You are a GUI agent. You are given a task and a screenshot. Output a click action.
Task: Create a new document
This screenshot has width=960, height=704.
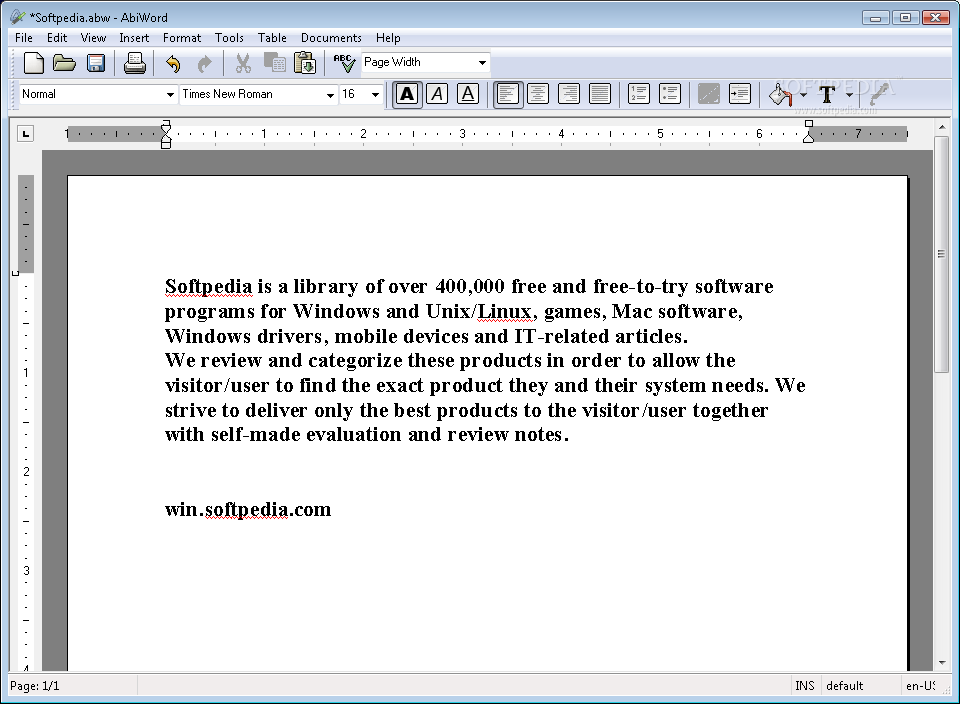[33, 63]
